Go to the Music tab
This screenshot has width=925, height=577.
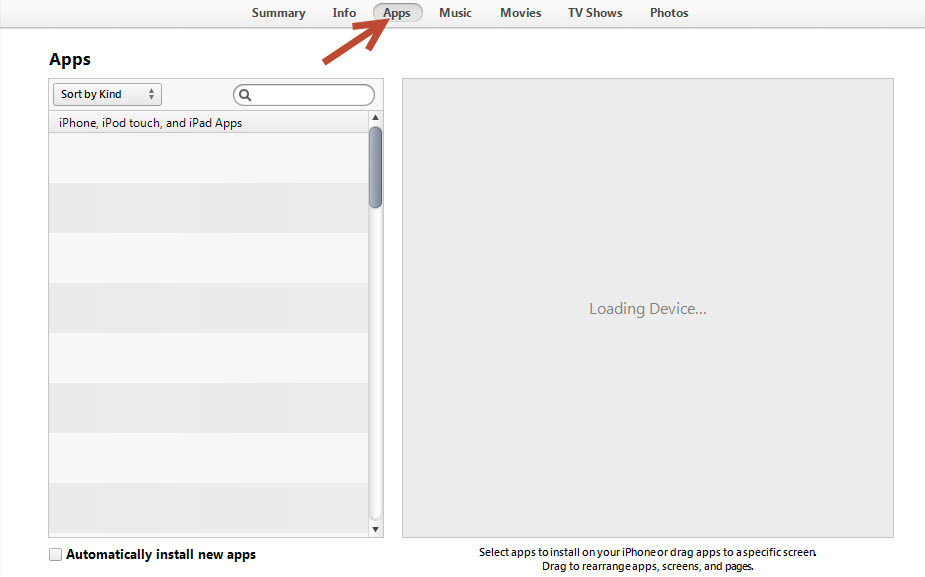(x=455, y=13)
